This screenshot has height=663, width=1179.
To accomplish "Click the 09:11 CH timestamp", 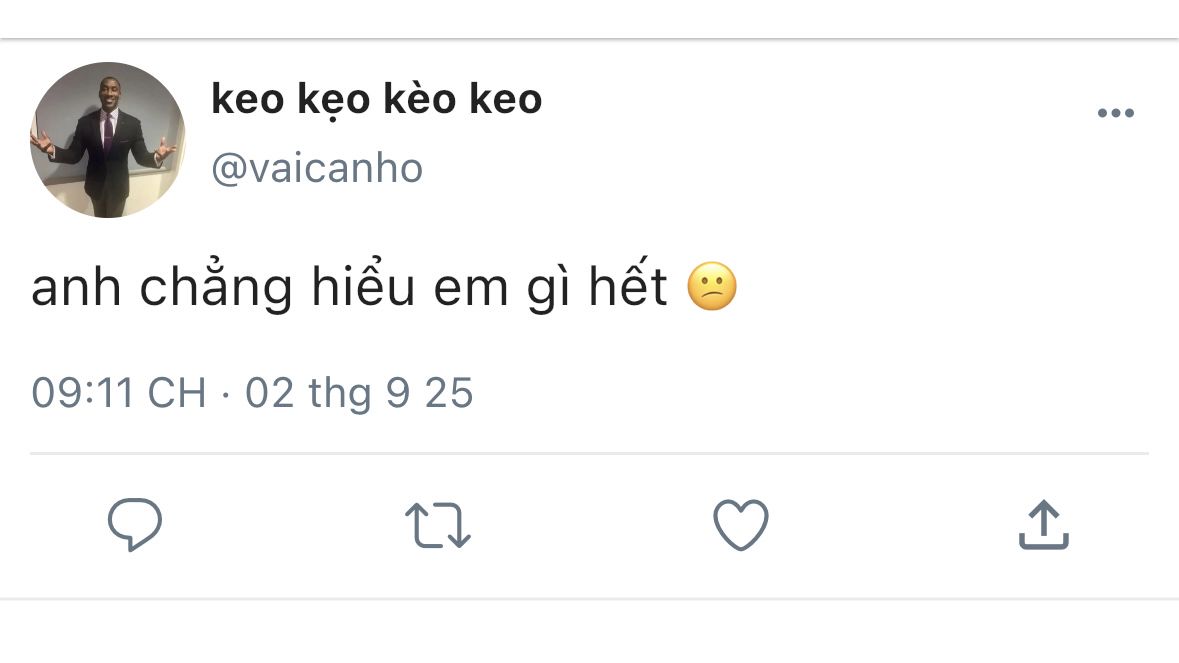I will pyautogui.click(x=118, y=393).
